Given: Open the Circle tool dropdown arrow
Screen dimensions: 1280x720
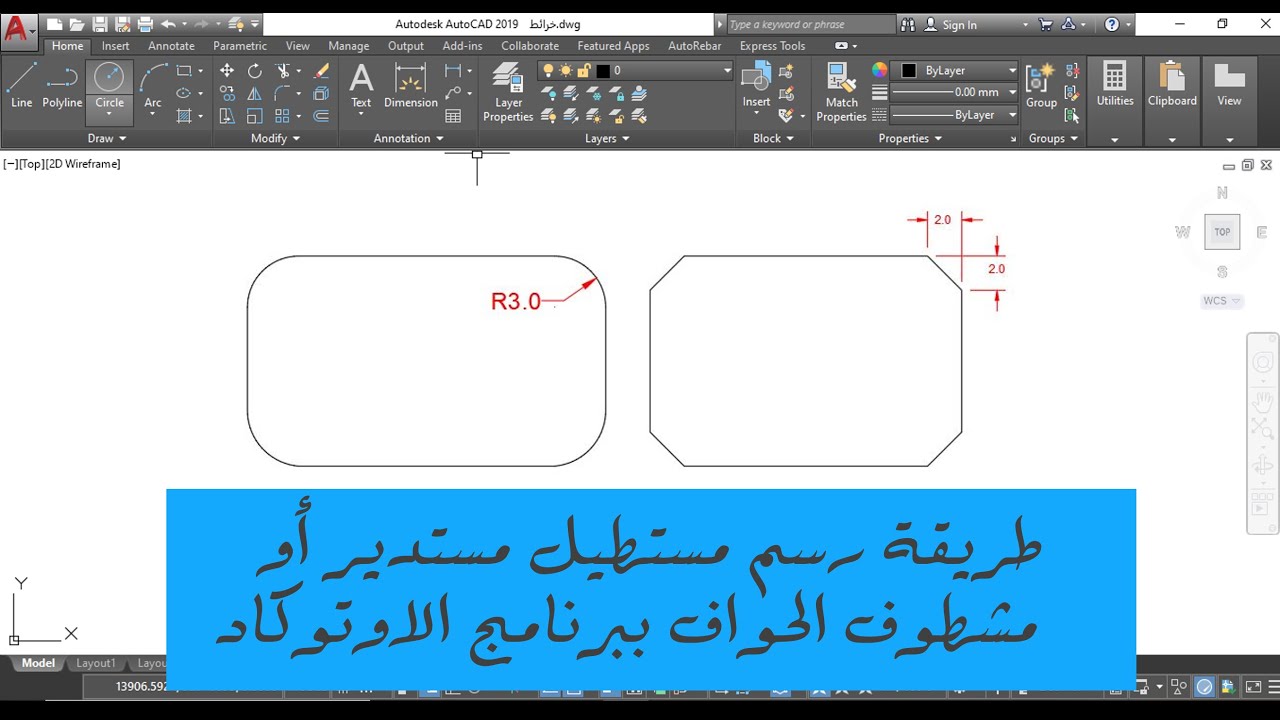Looking at the screenshot, I should [x=109, y=113].
